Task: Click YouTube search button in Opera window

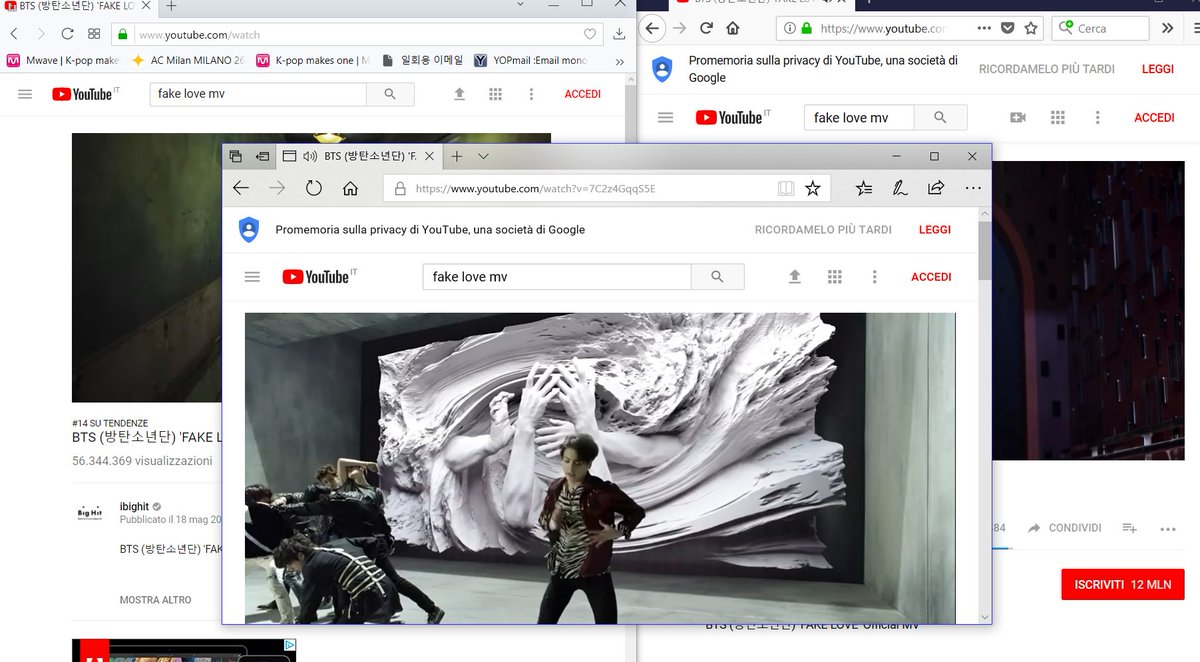Action: tap(390, 94)
